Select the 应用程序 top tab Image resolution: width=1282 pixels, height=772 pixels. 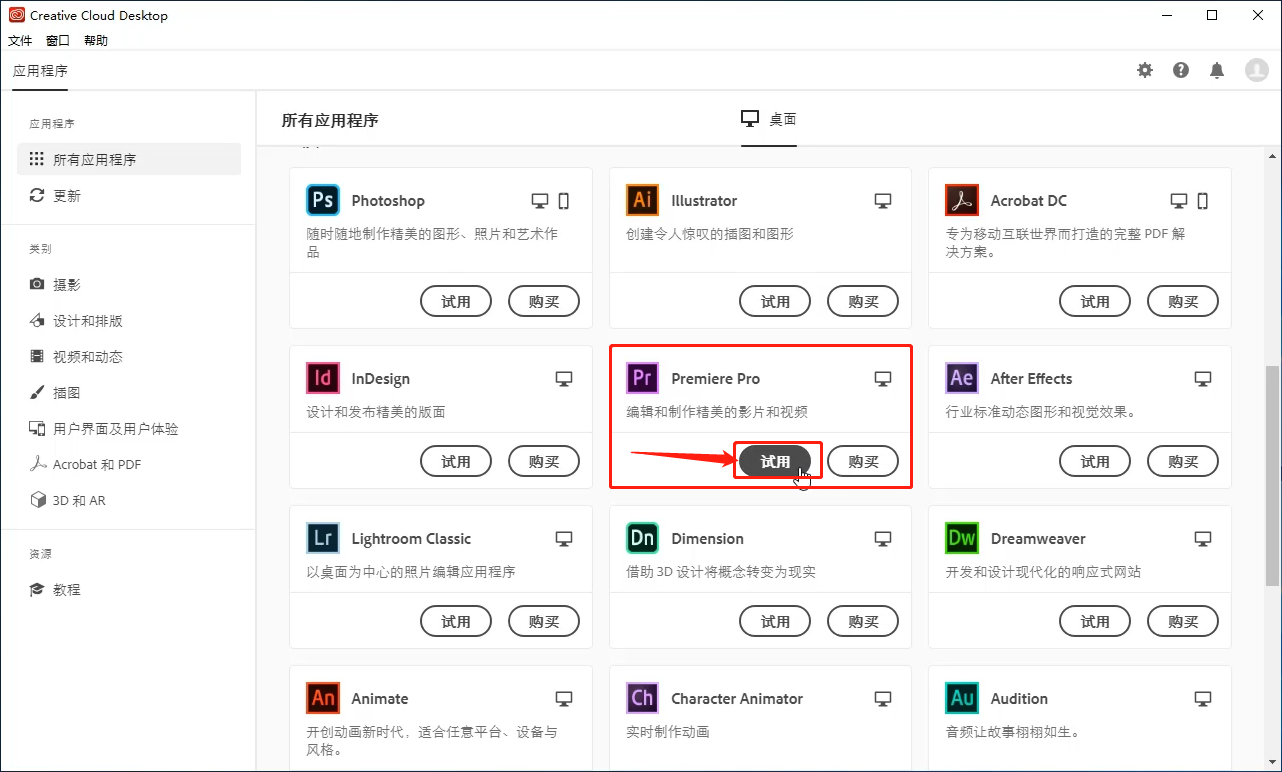point(40,71)
